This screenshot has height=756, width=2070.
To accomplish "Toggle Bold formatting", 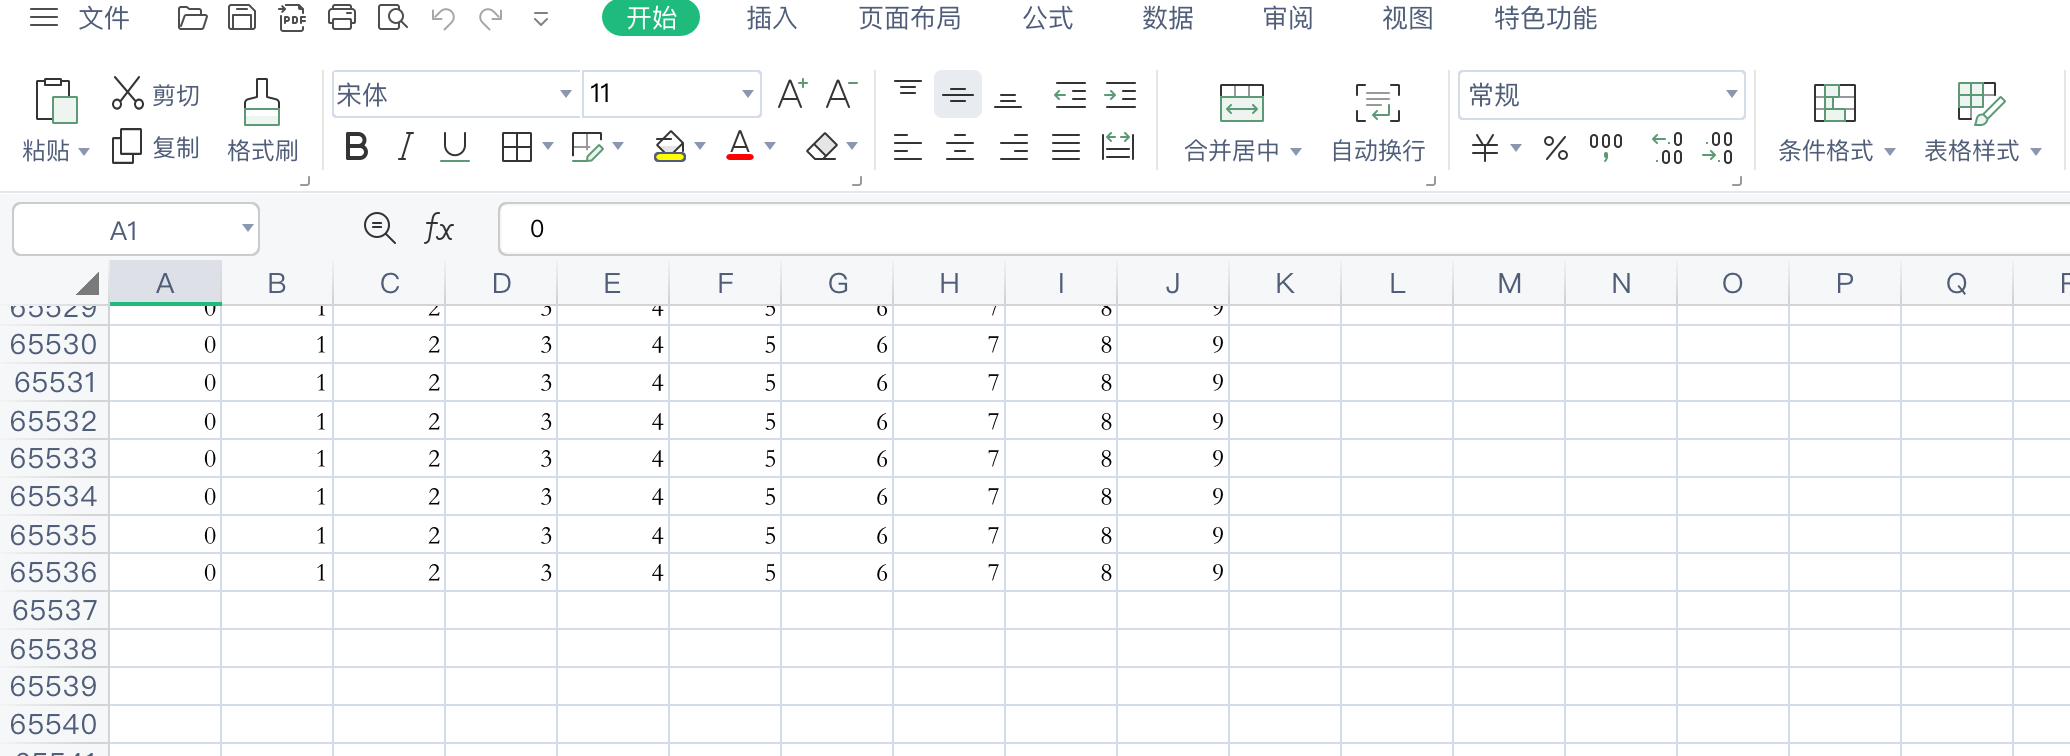I will pos(356,148).
